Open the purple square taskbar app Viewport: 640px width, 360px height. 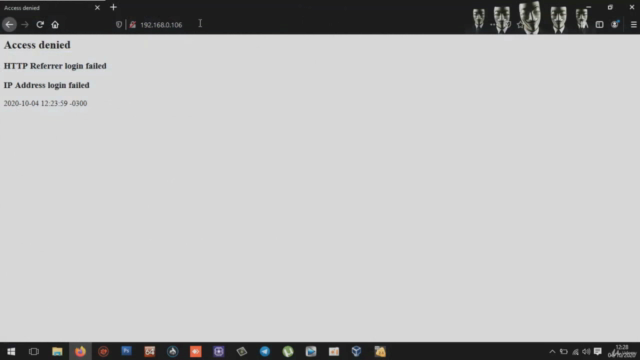219,351
